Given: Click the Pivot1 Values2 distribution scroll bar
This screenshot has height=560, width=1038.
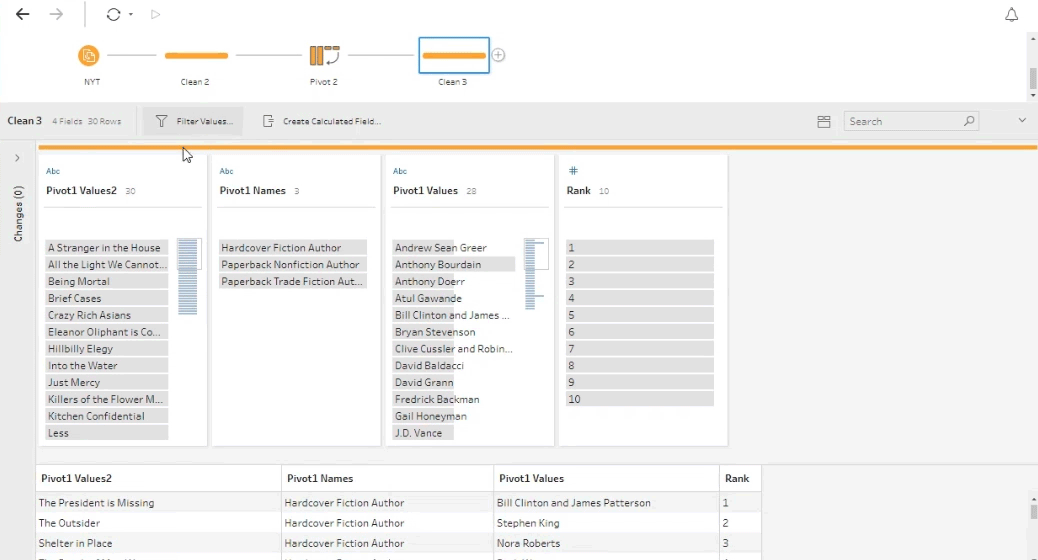Looking at the screenshot, I should 187,277.
